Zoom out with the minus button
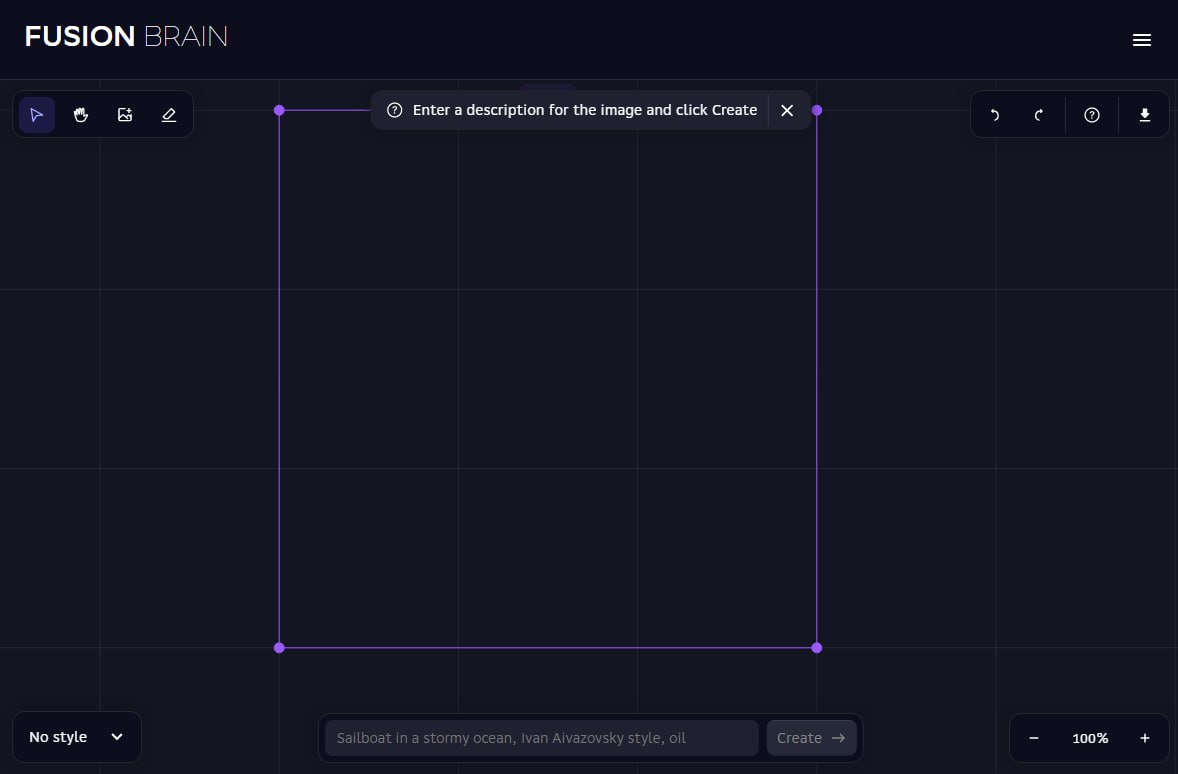Viewport: 1178px width, 774px height. [1034, 738]
